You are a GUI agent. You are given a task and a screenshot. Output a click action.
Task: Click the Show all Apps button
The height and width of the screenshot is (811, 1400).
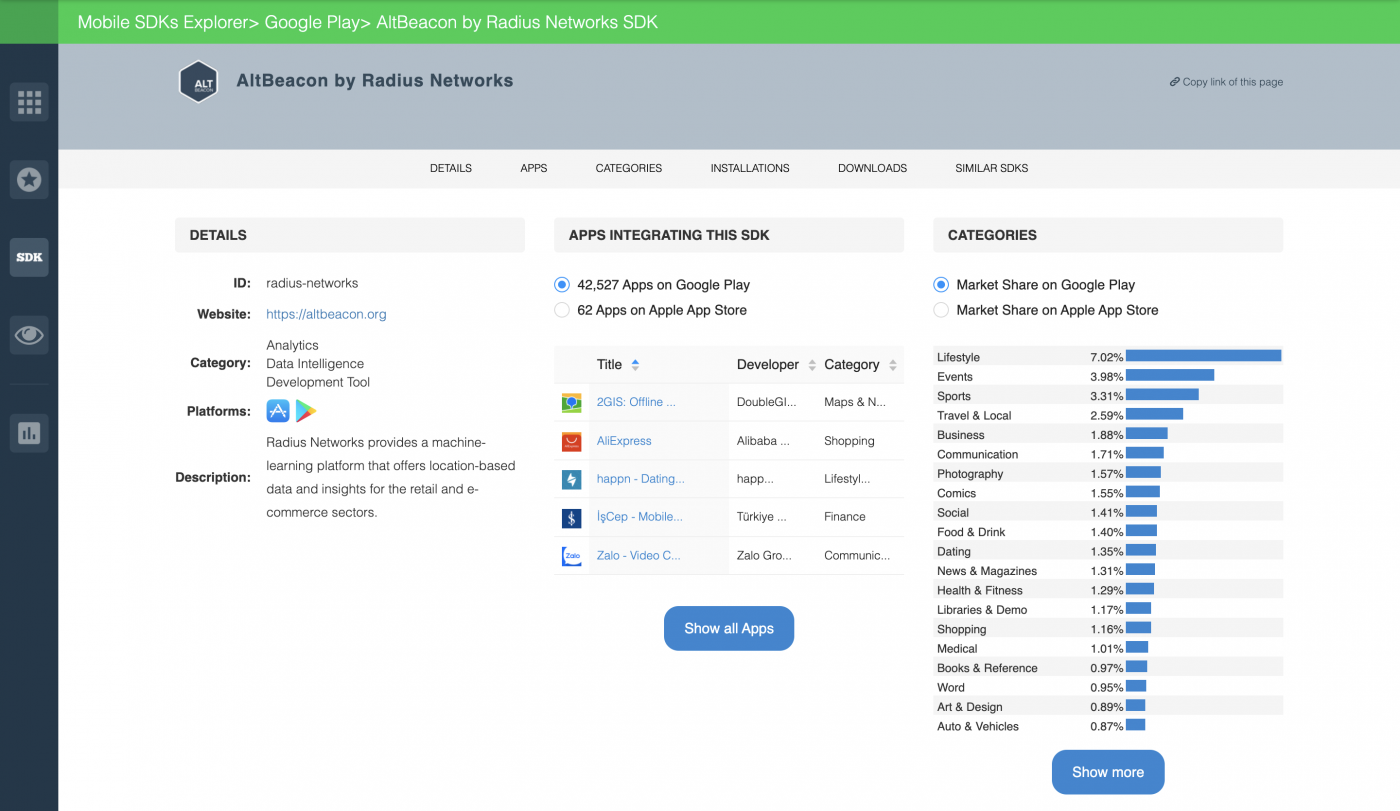729,628
